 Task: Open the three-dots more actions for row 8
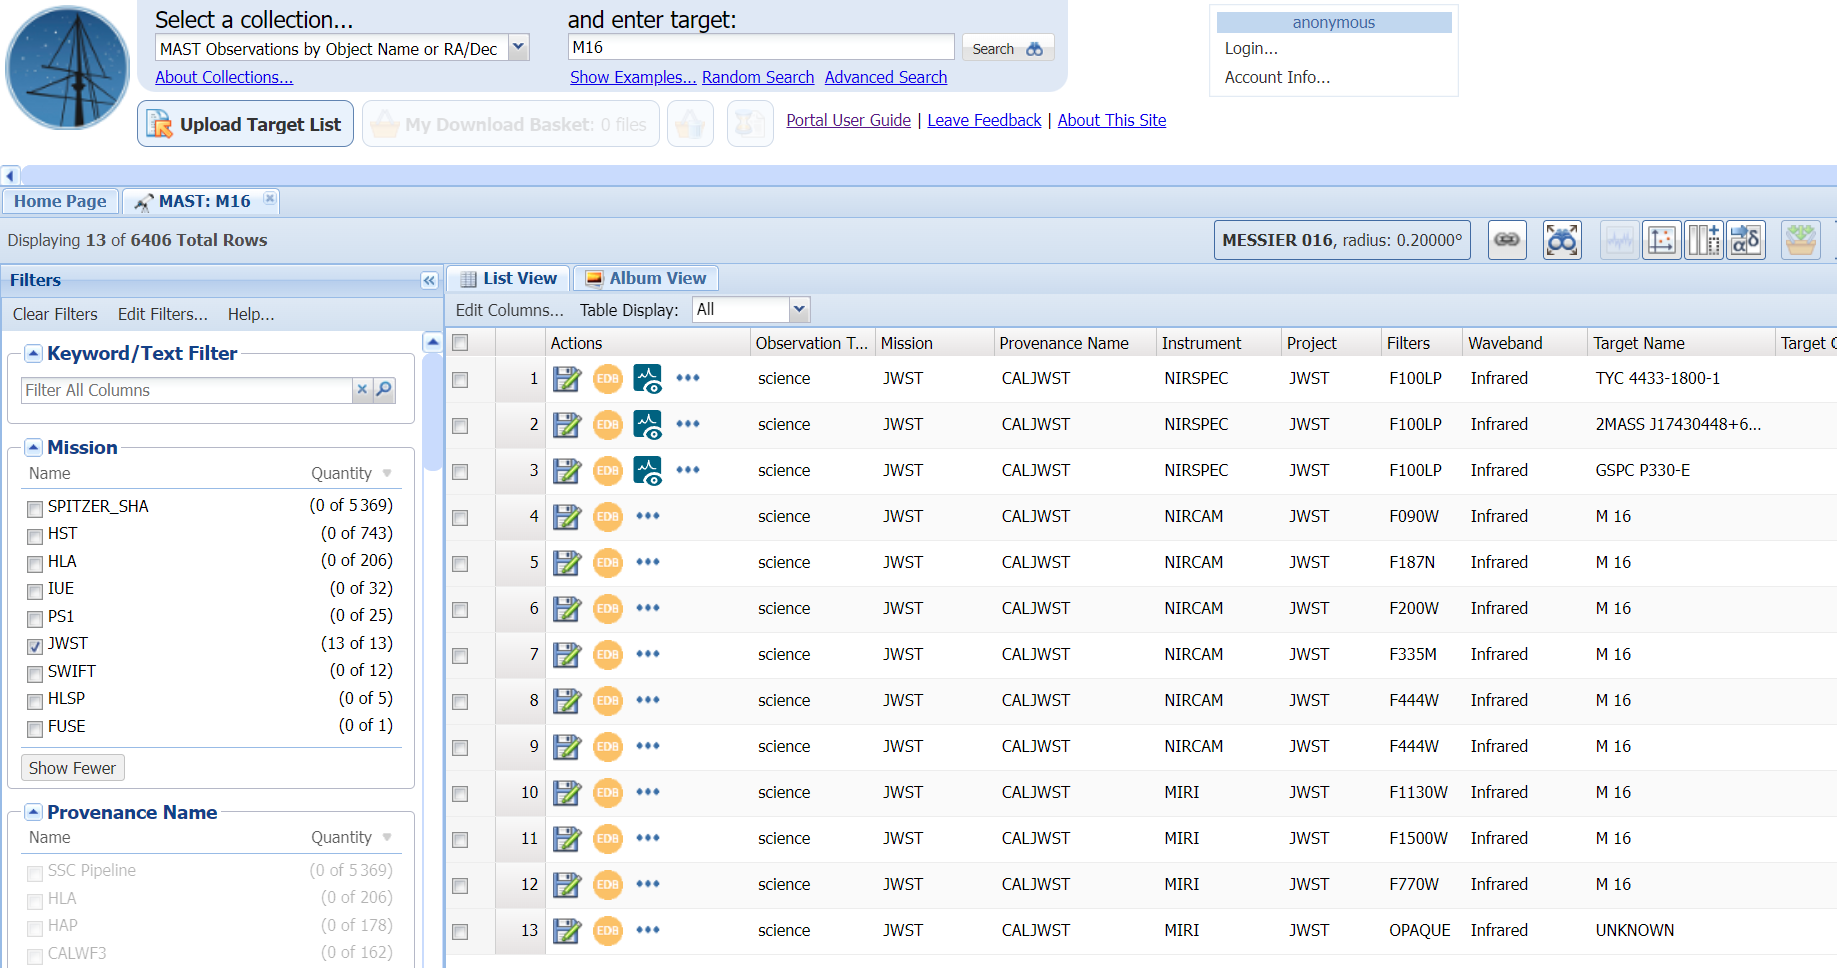[648, 700]
